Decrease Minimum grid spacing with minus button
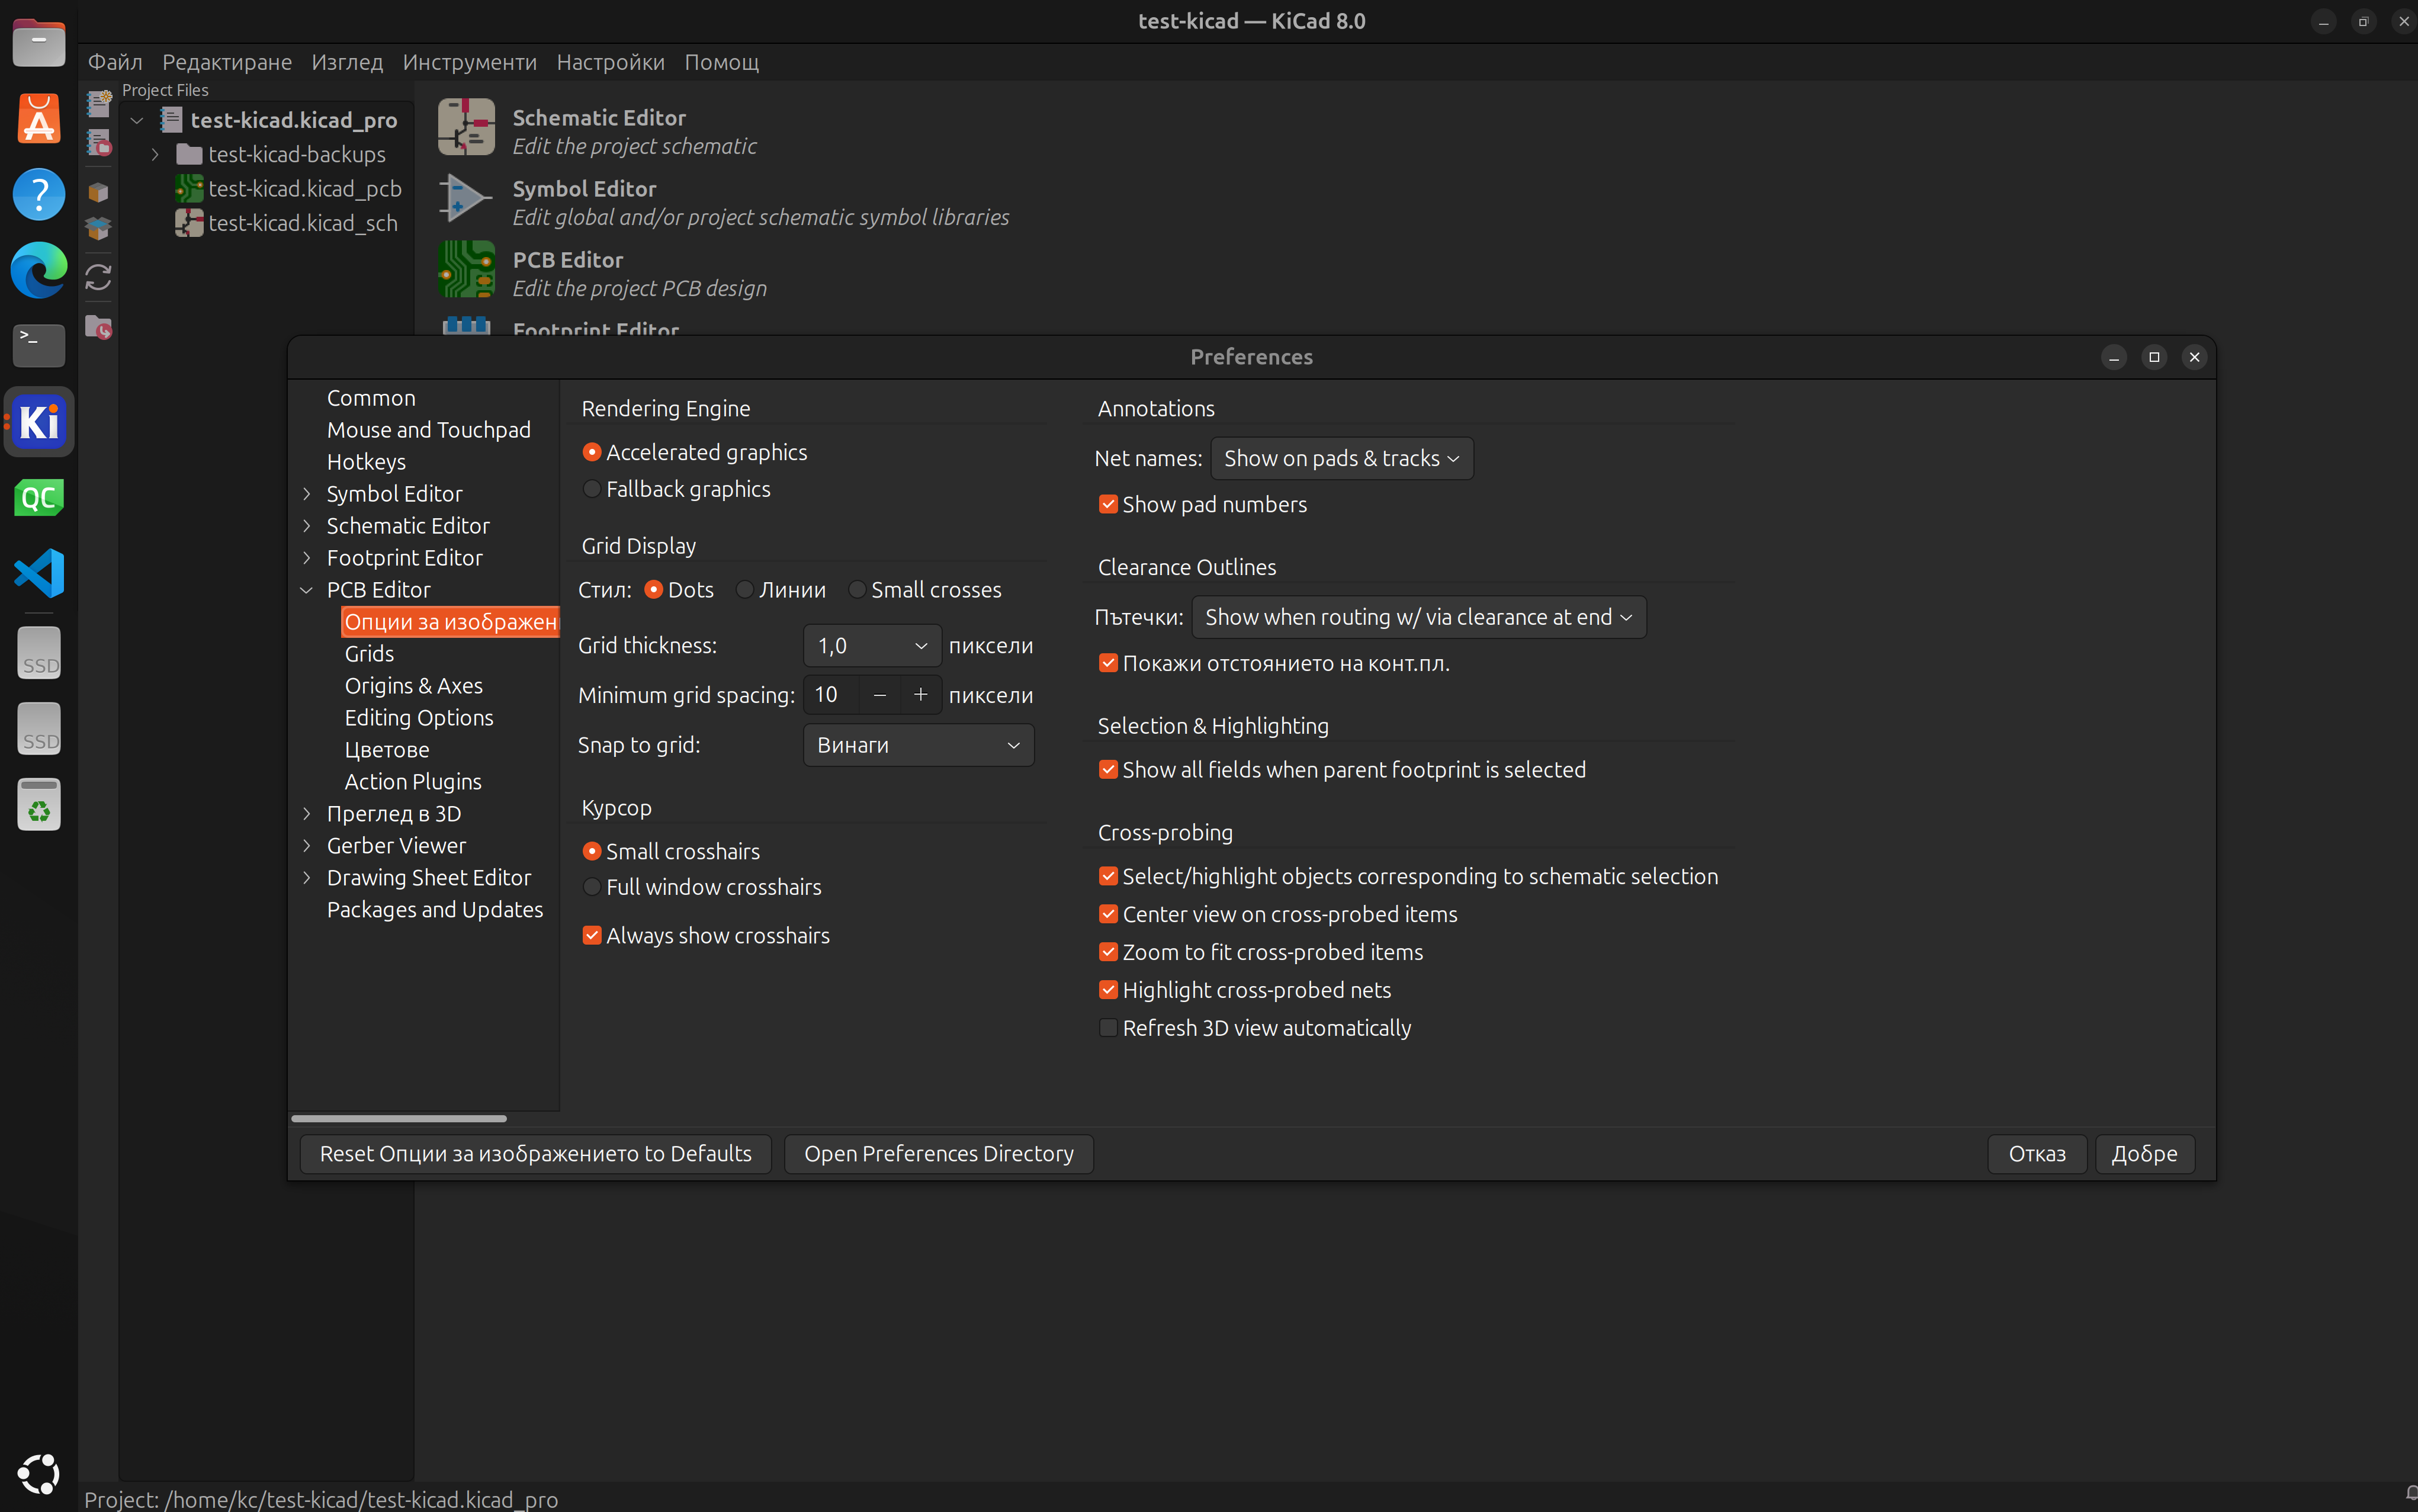 coord(879,695)
